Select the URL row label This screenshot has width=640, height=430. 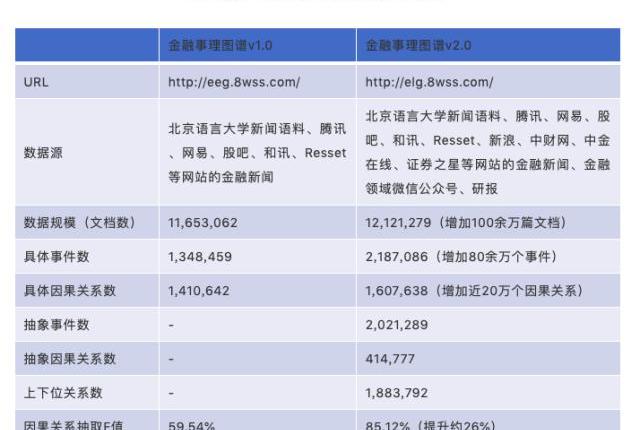tap(36, 83)
